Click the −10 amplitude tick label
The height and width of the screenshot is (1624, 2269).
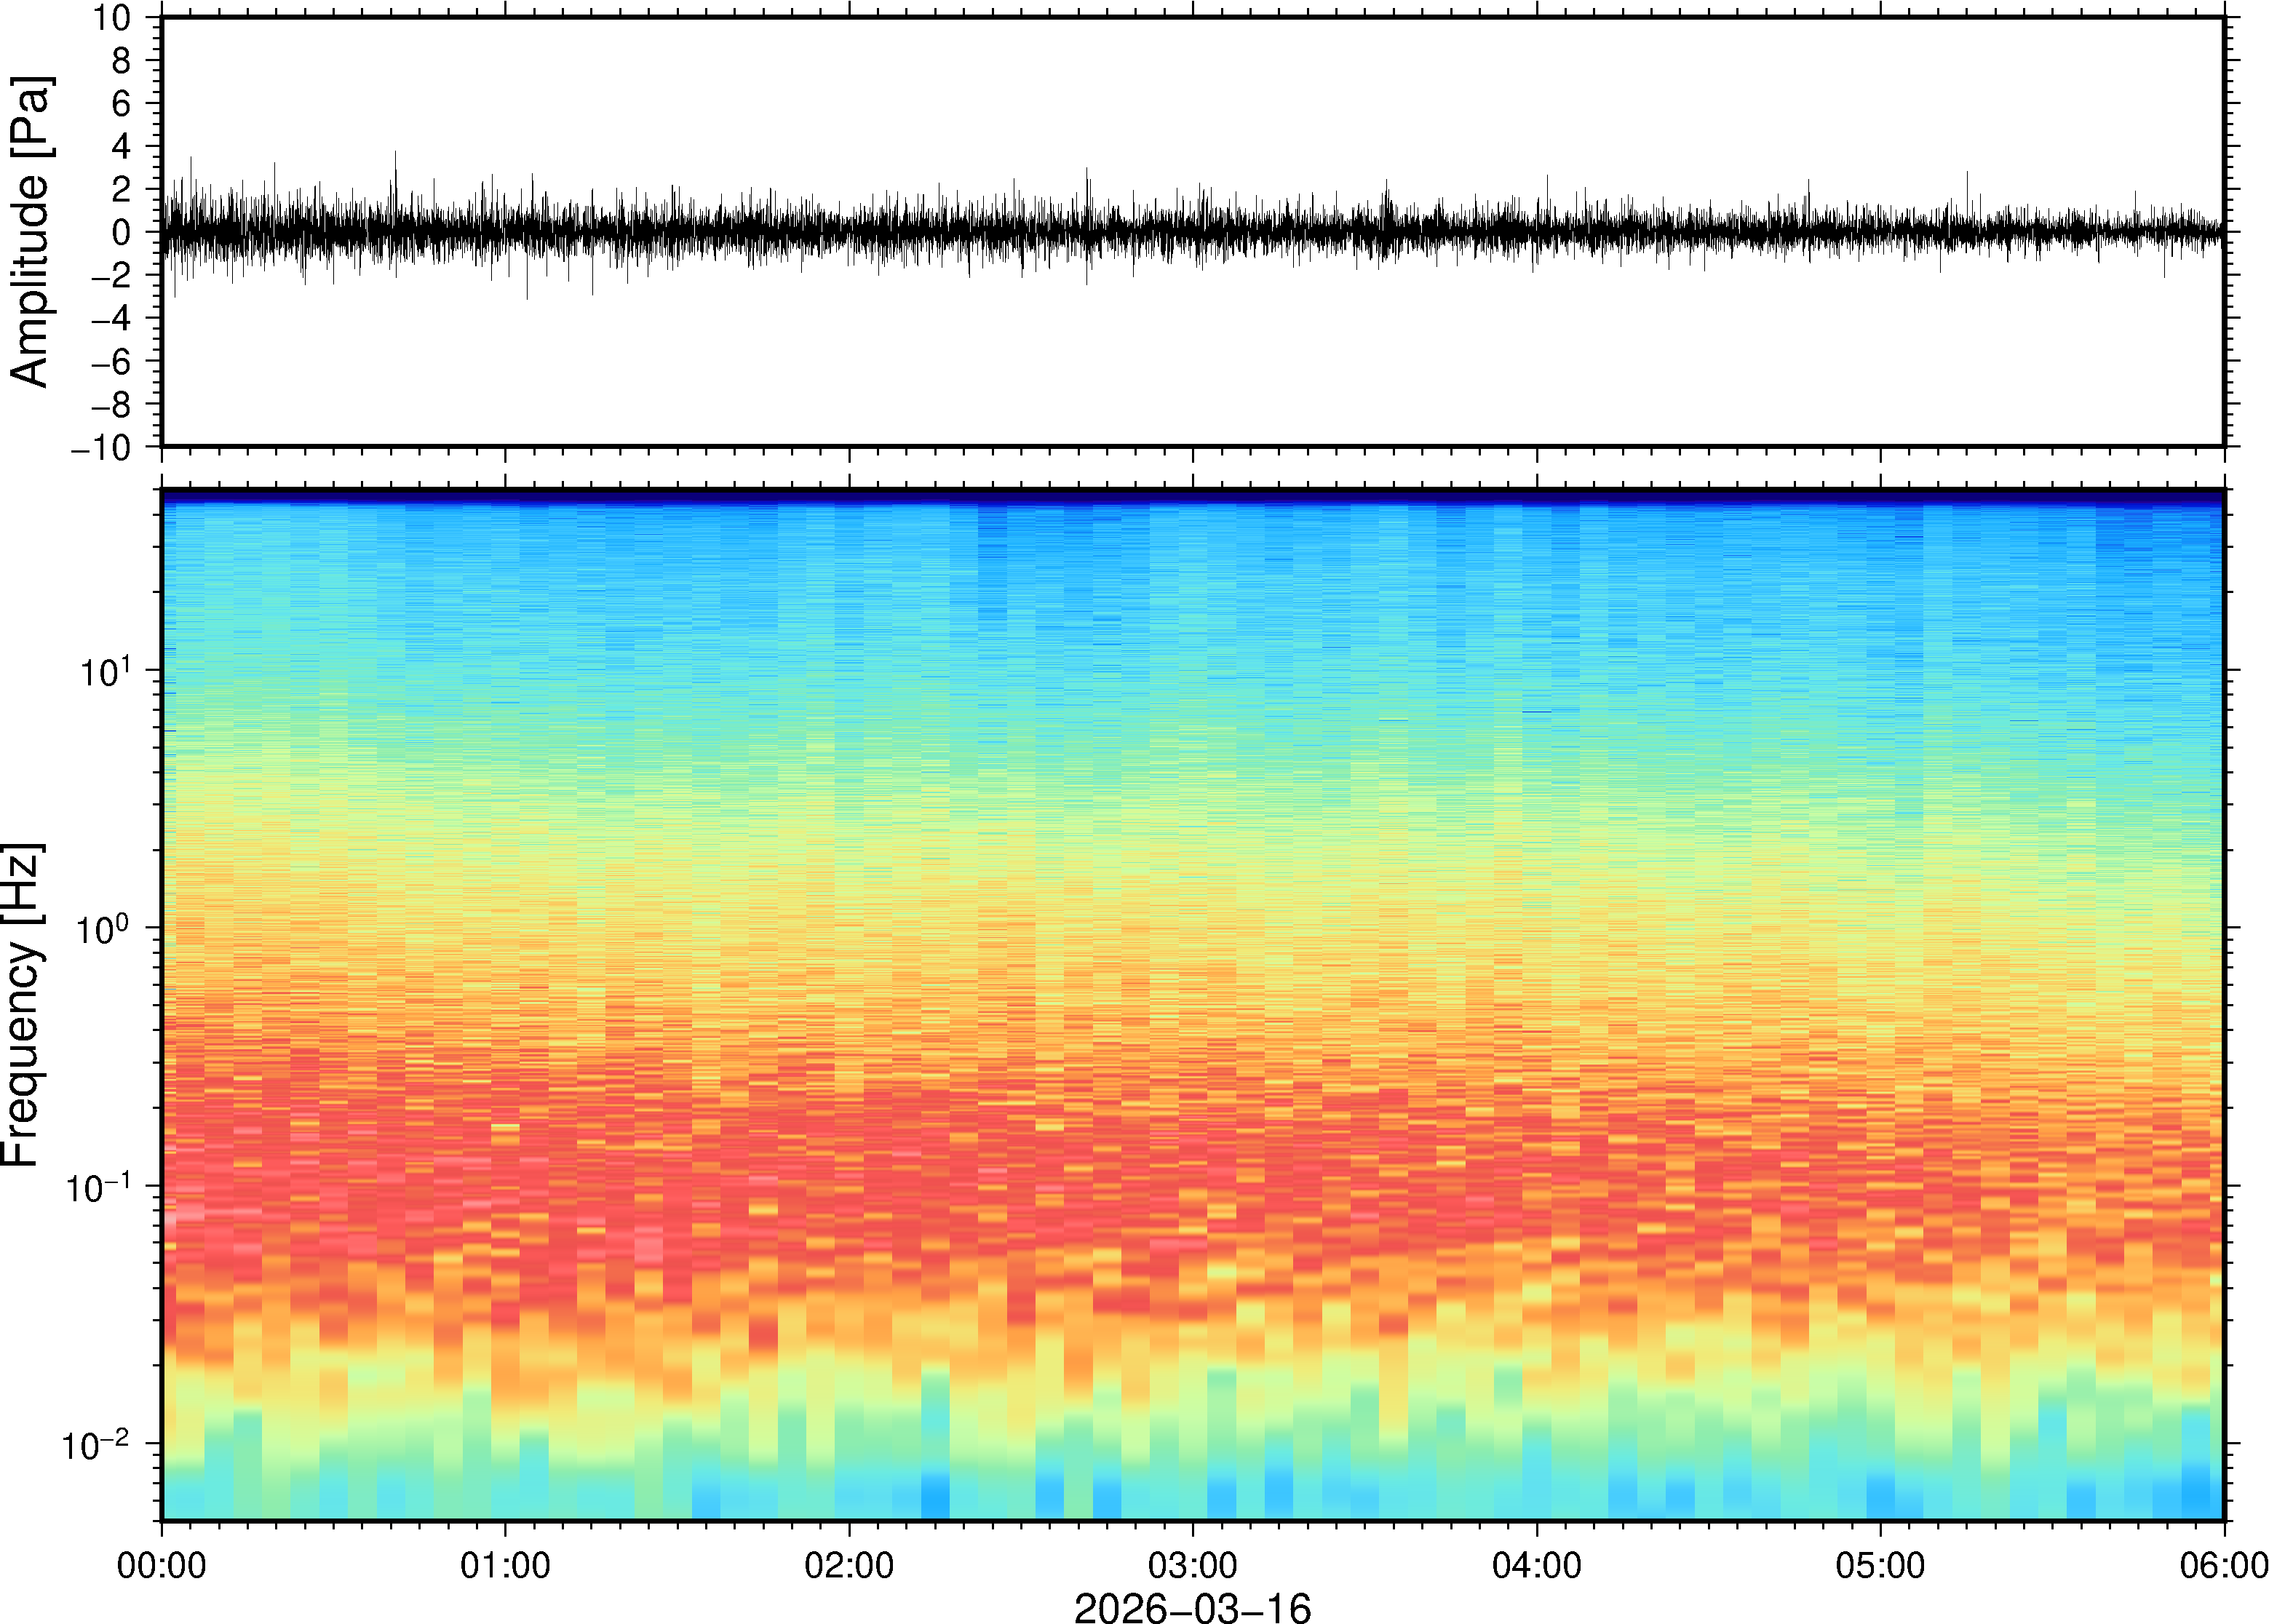click(100, 447)
